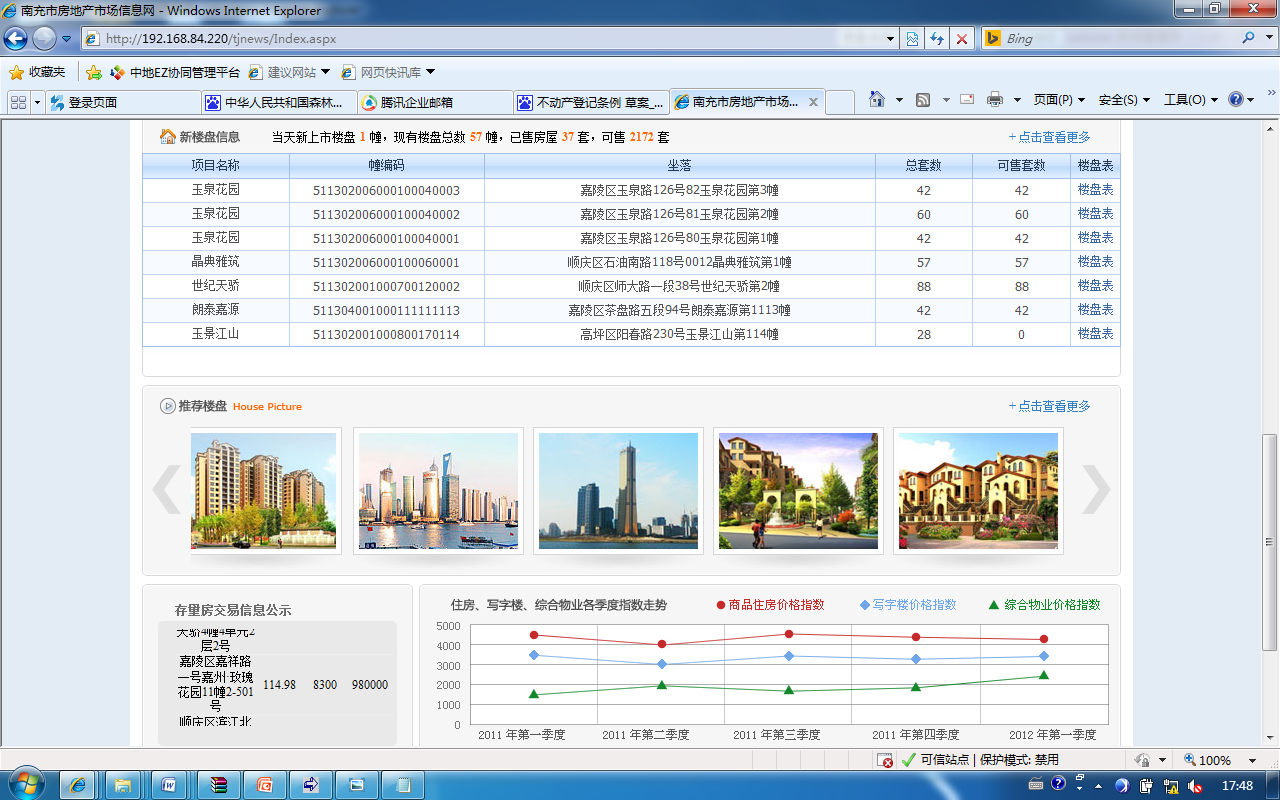Switch to the 腾讯企业邮箱 tab
The width and height of the screenshot is (1280, 800).
[435, 102]
